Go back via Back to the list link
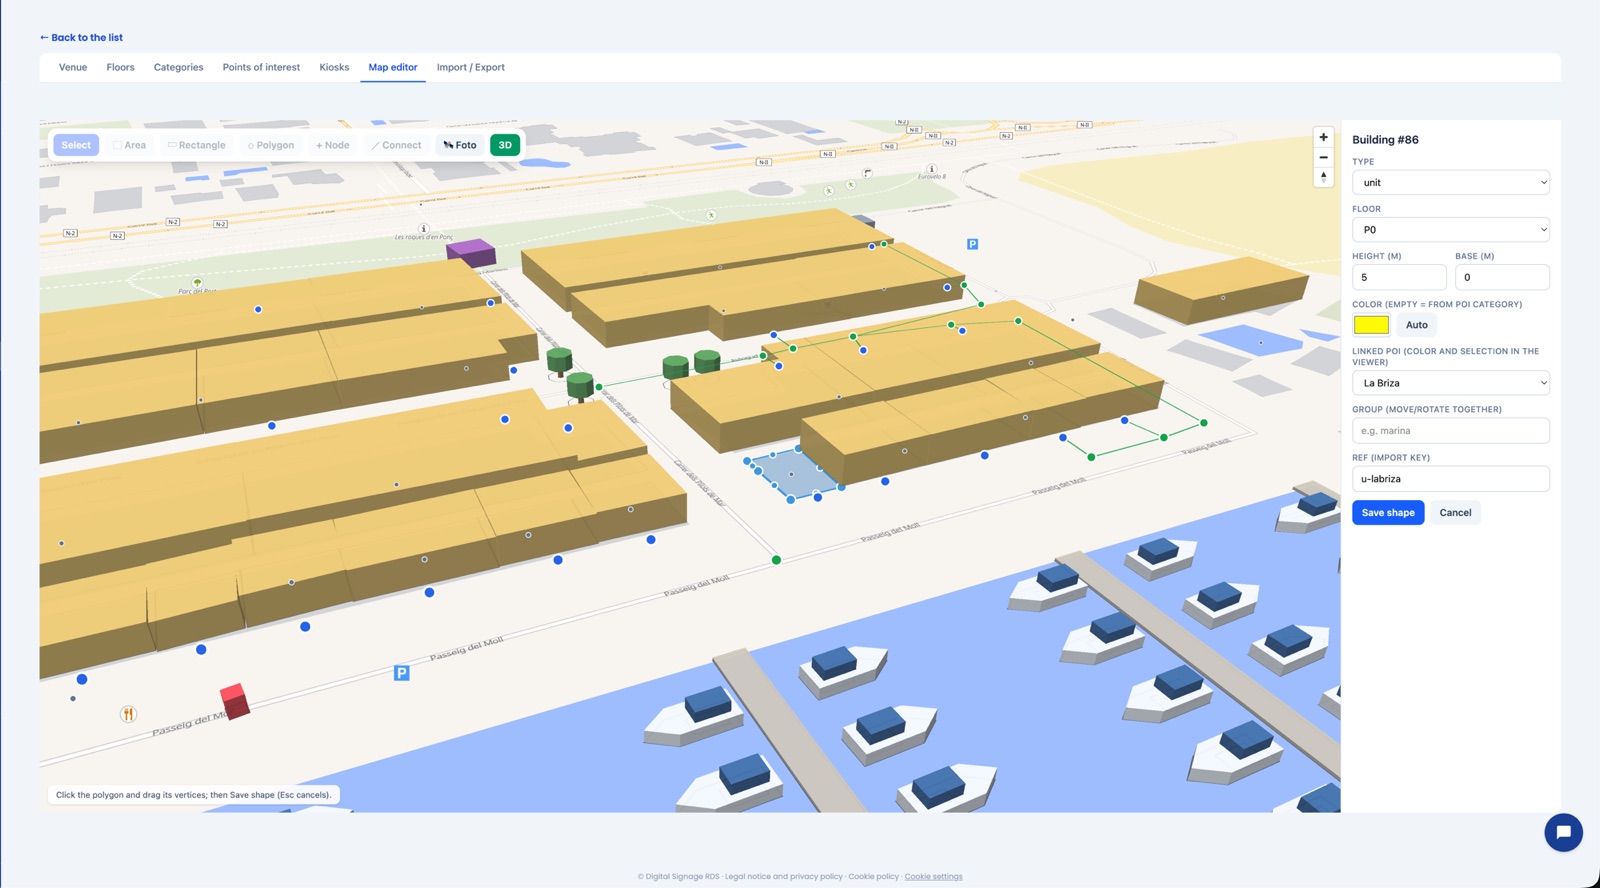1600x888 pixels. pos(81,37)
